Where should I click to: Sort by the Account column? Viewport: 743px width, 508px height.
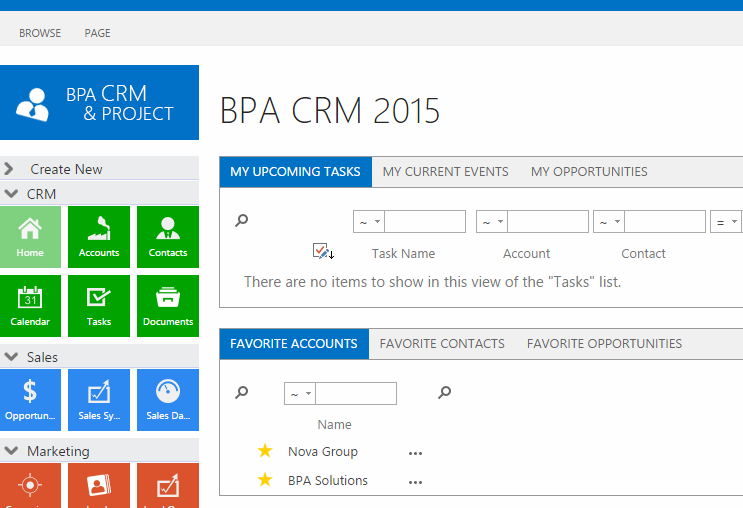[526, 254]
